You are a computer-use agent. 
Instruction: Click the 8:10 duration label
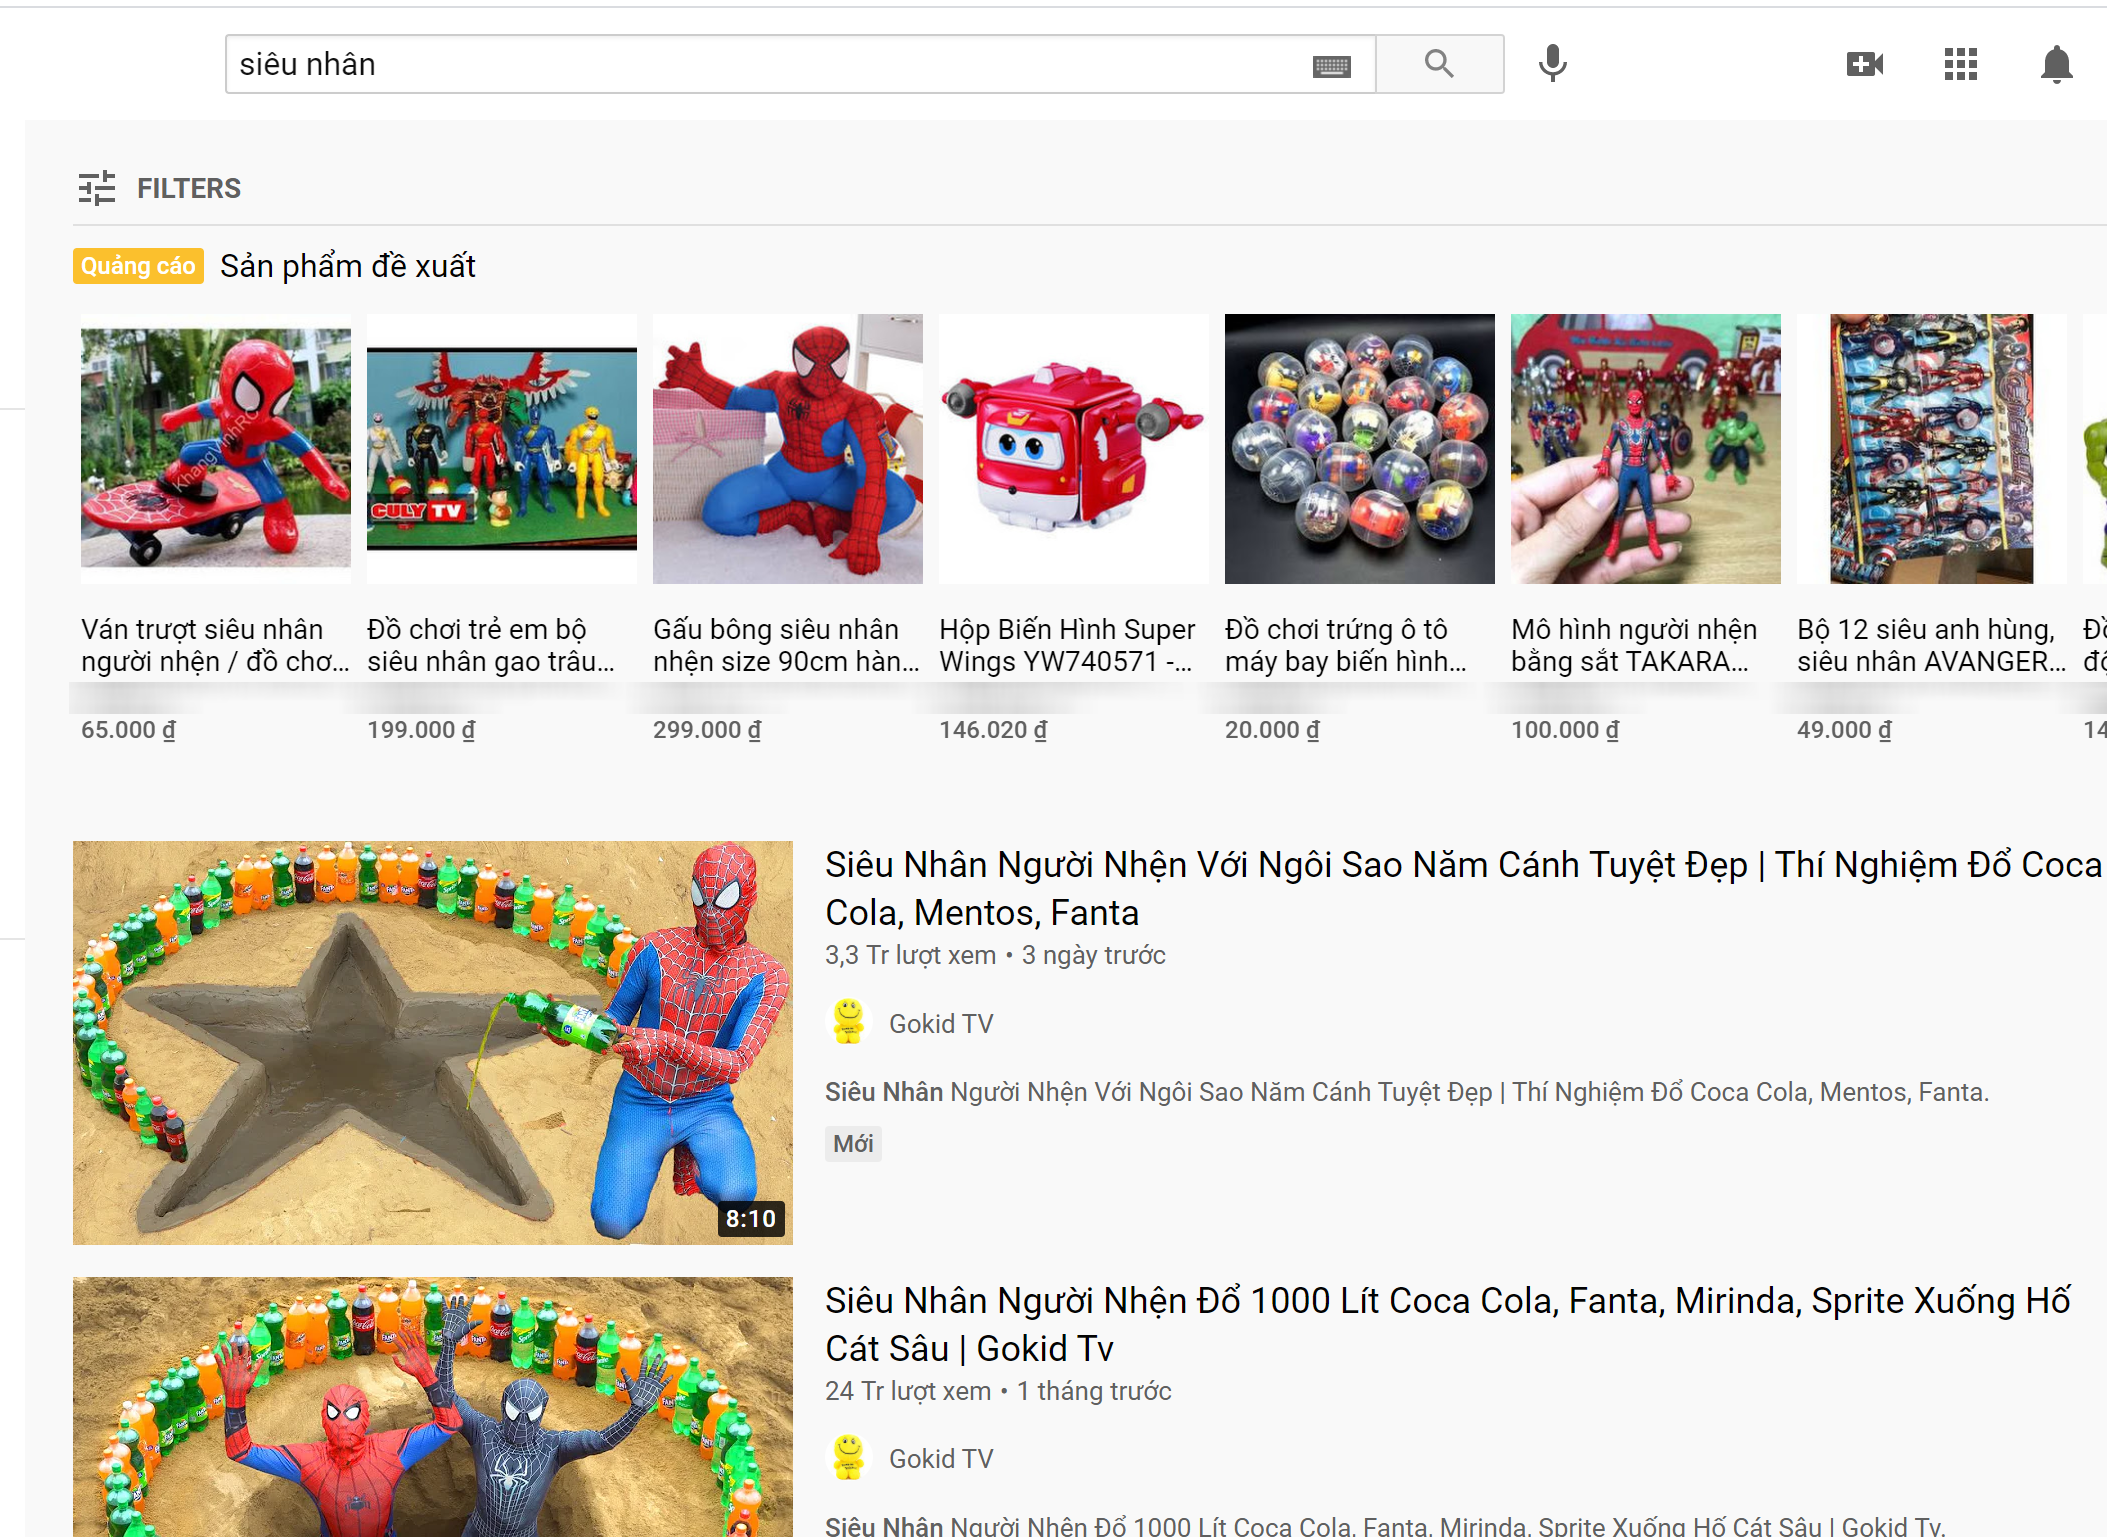(x=751, y=1219)
